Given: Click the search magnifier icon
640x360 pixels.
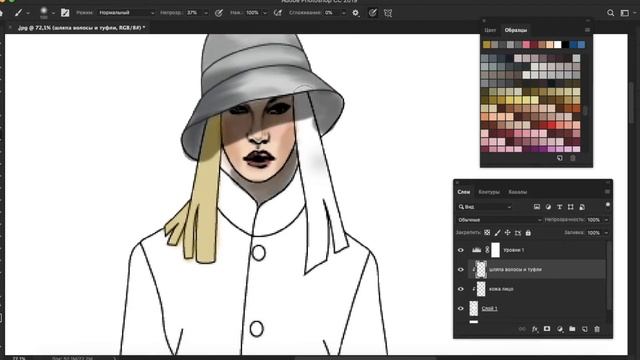Looking at the screenshot, I should 610,13.
